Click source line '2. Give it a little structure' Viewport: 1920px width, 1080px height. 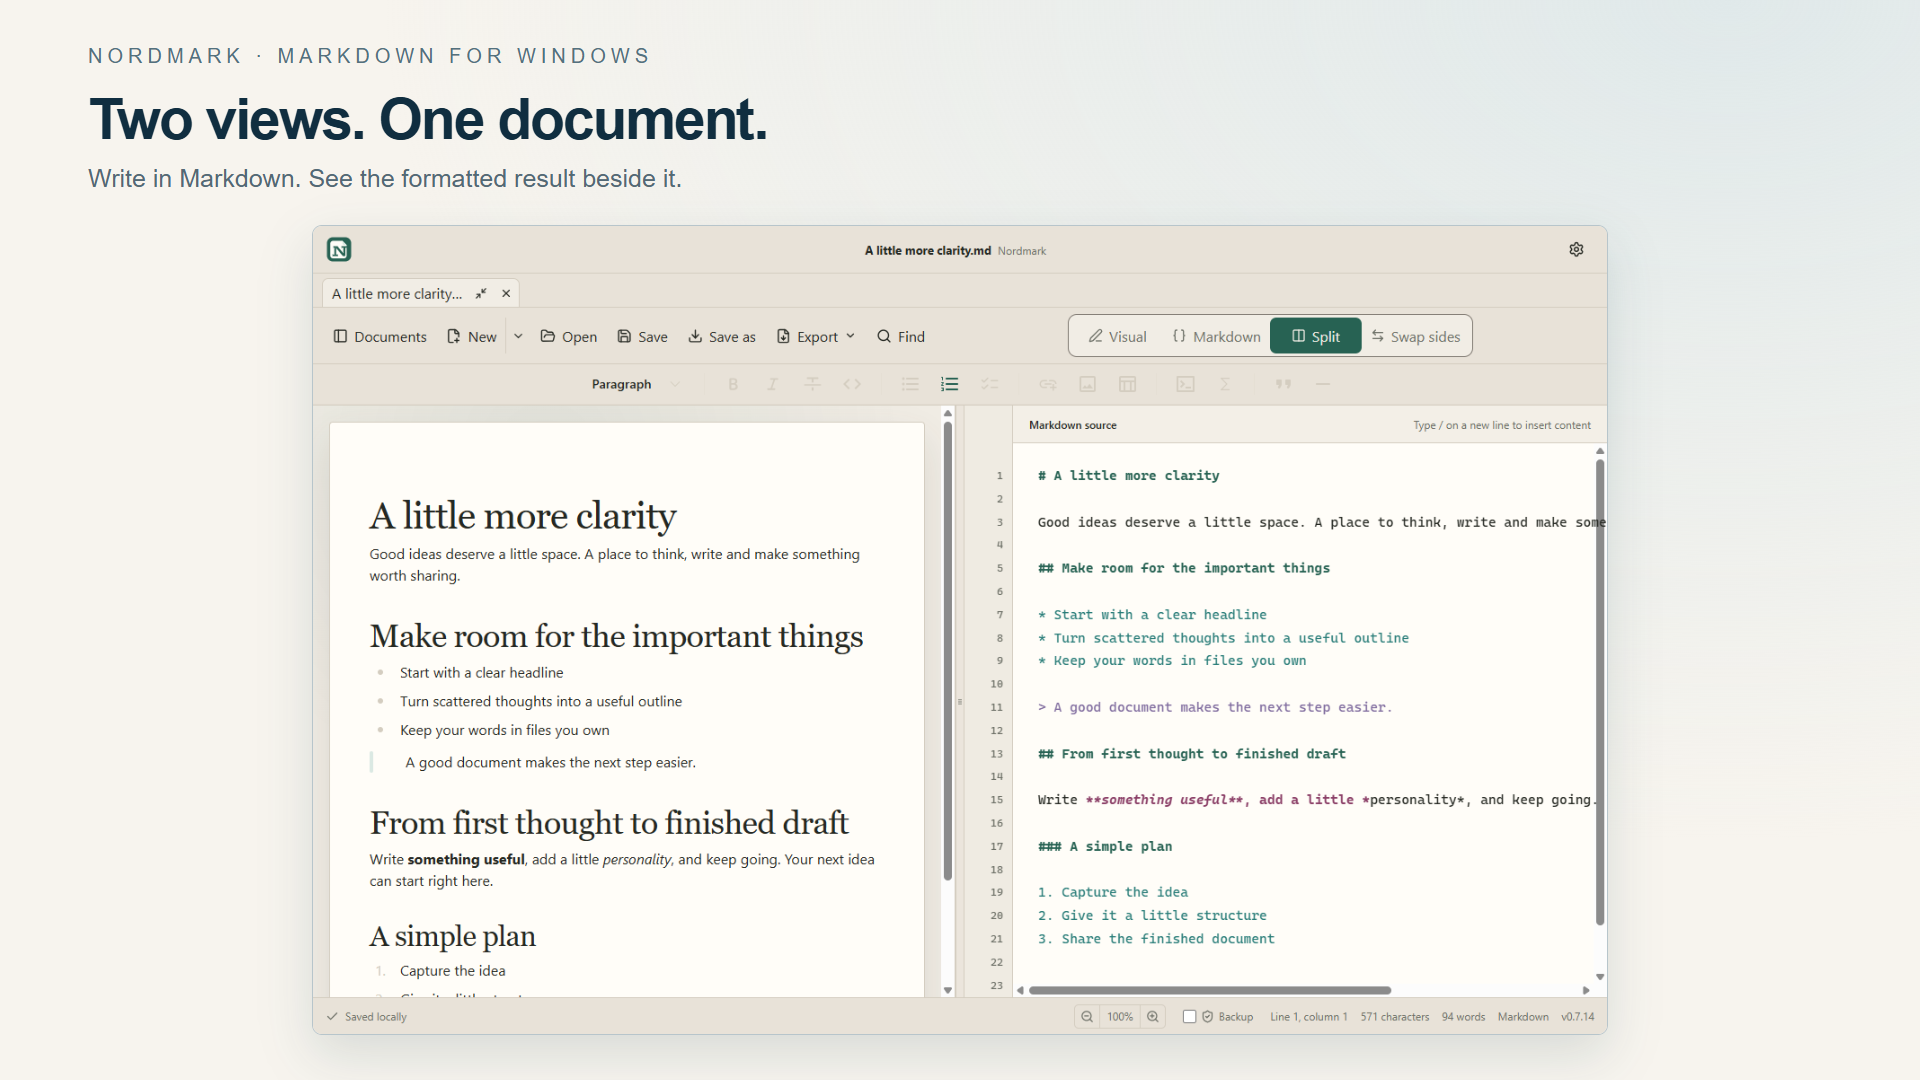coord(1152,915)
